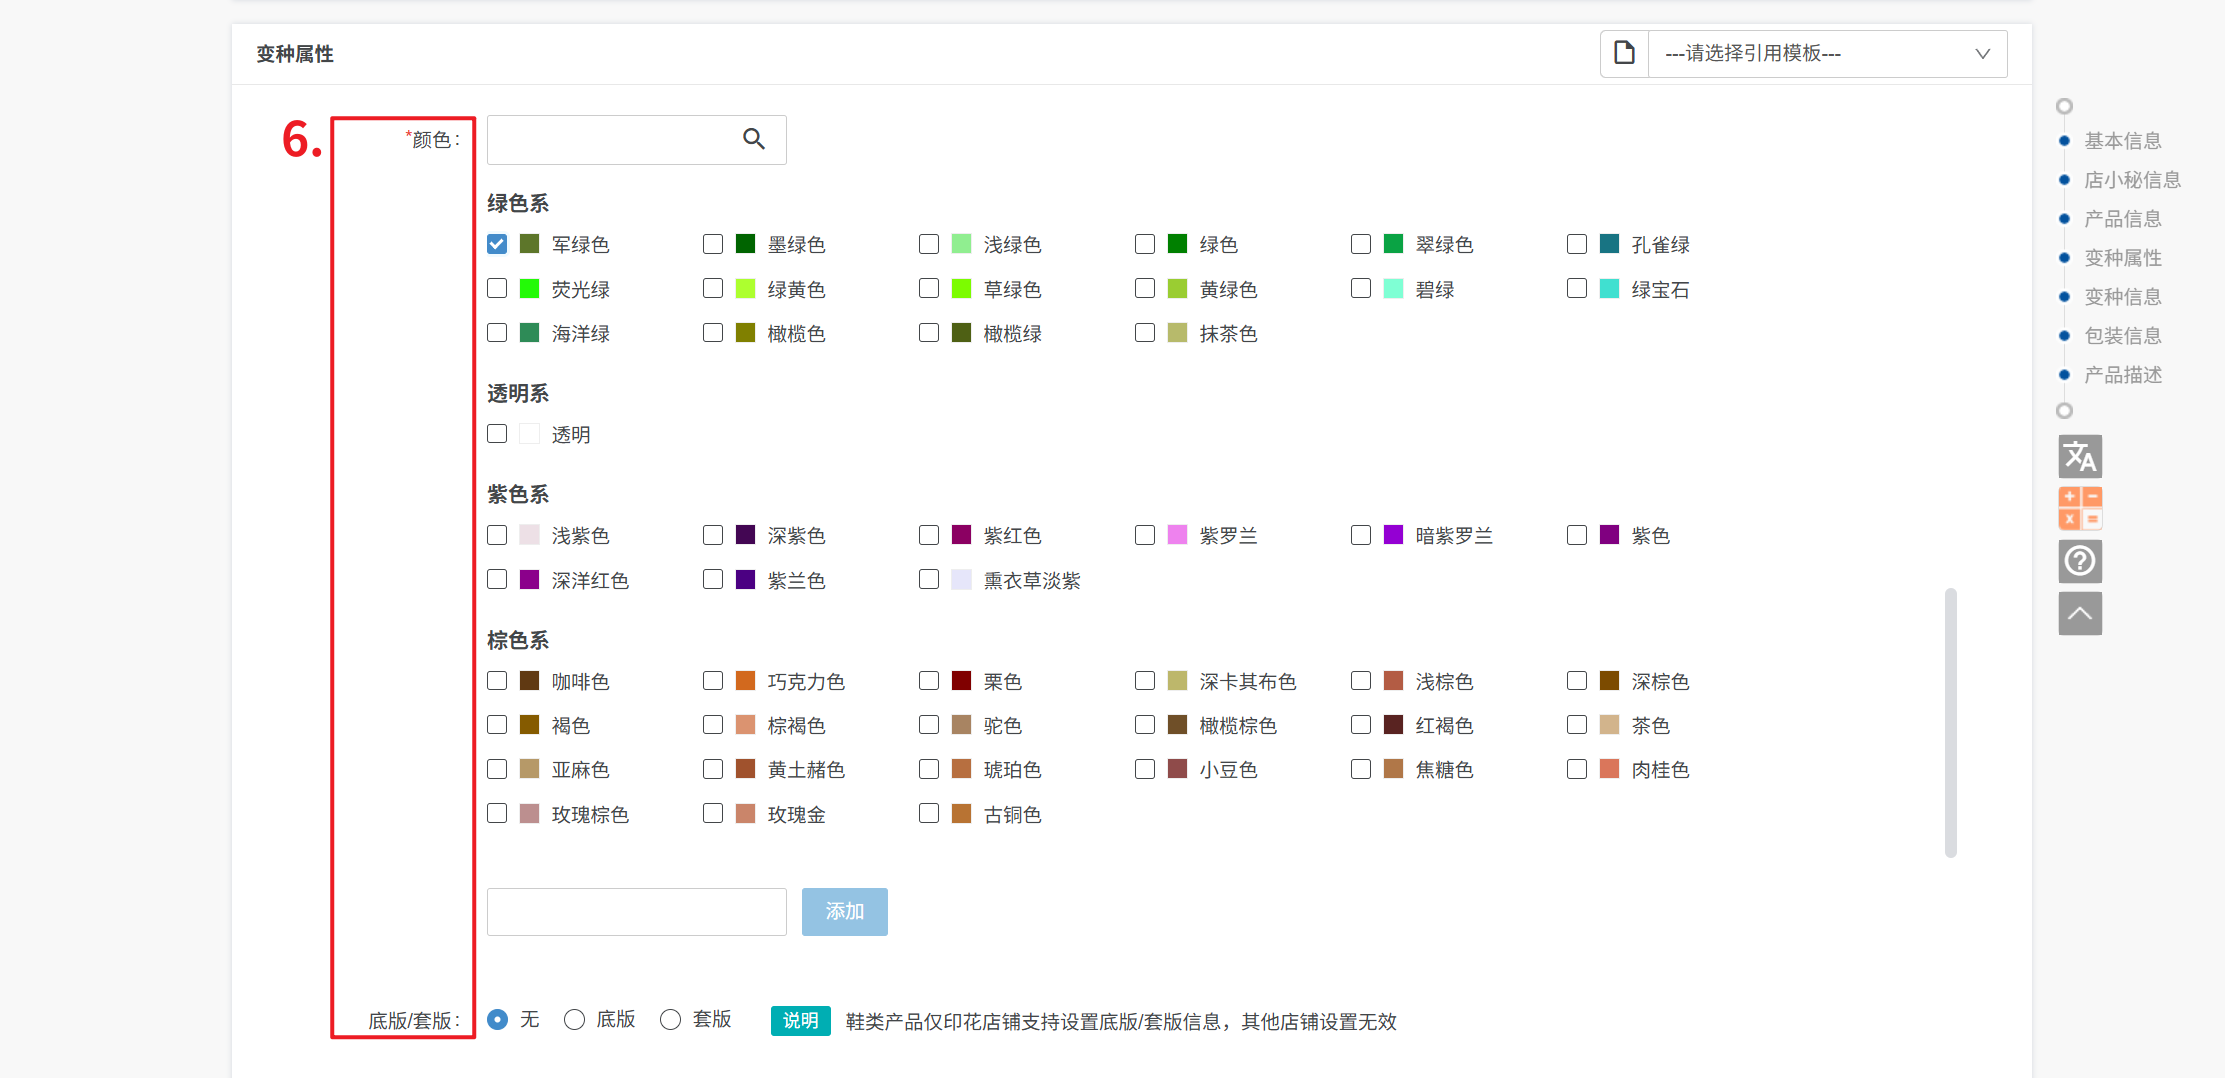Screen dimensions: 2225x1078
Task: Click the bottom circle marker in side navigation
Action: coord(2064,411)
